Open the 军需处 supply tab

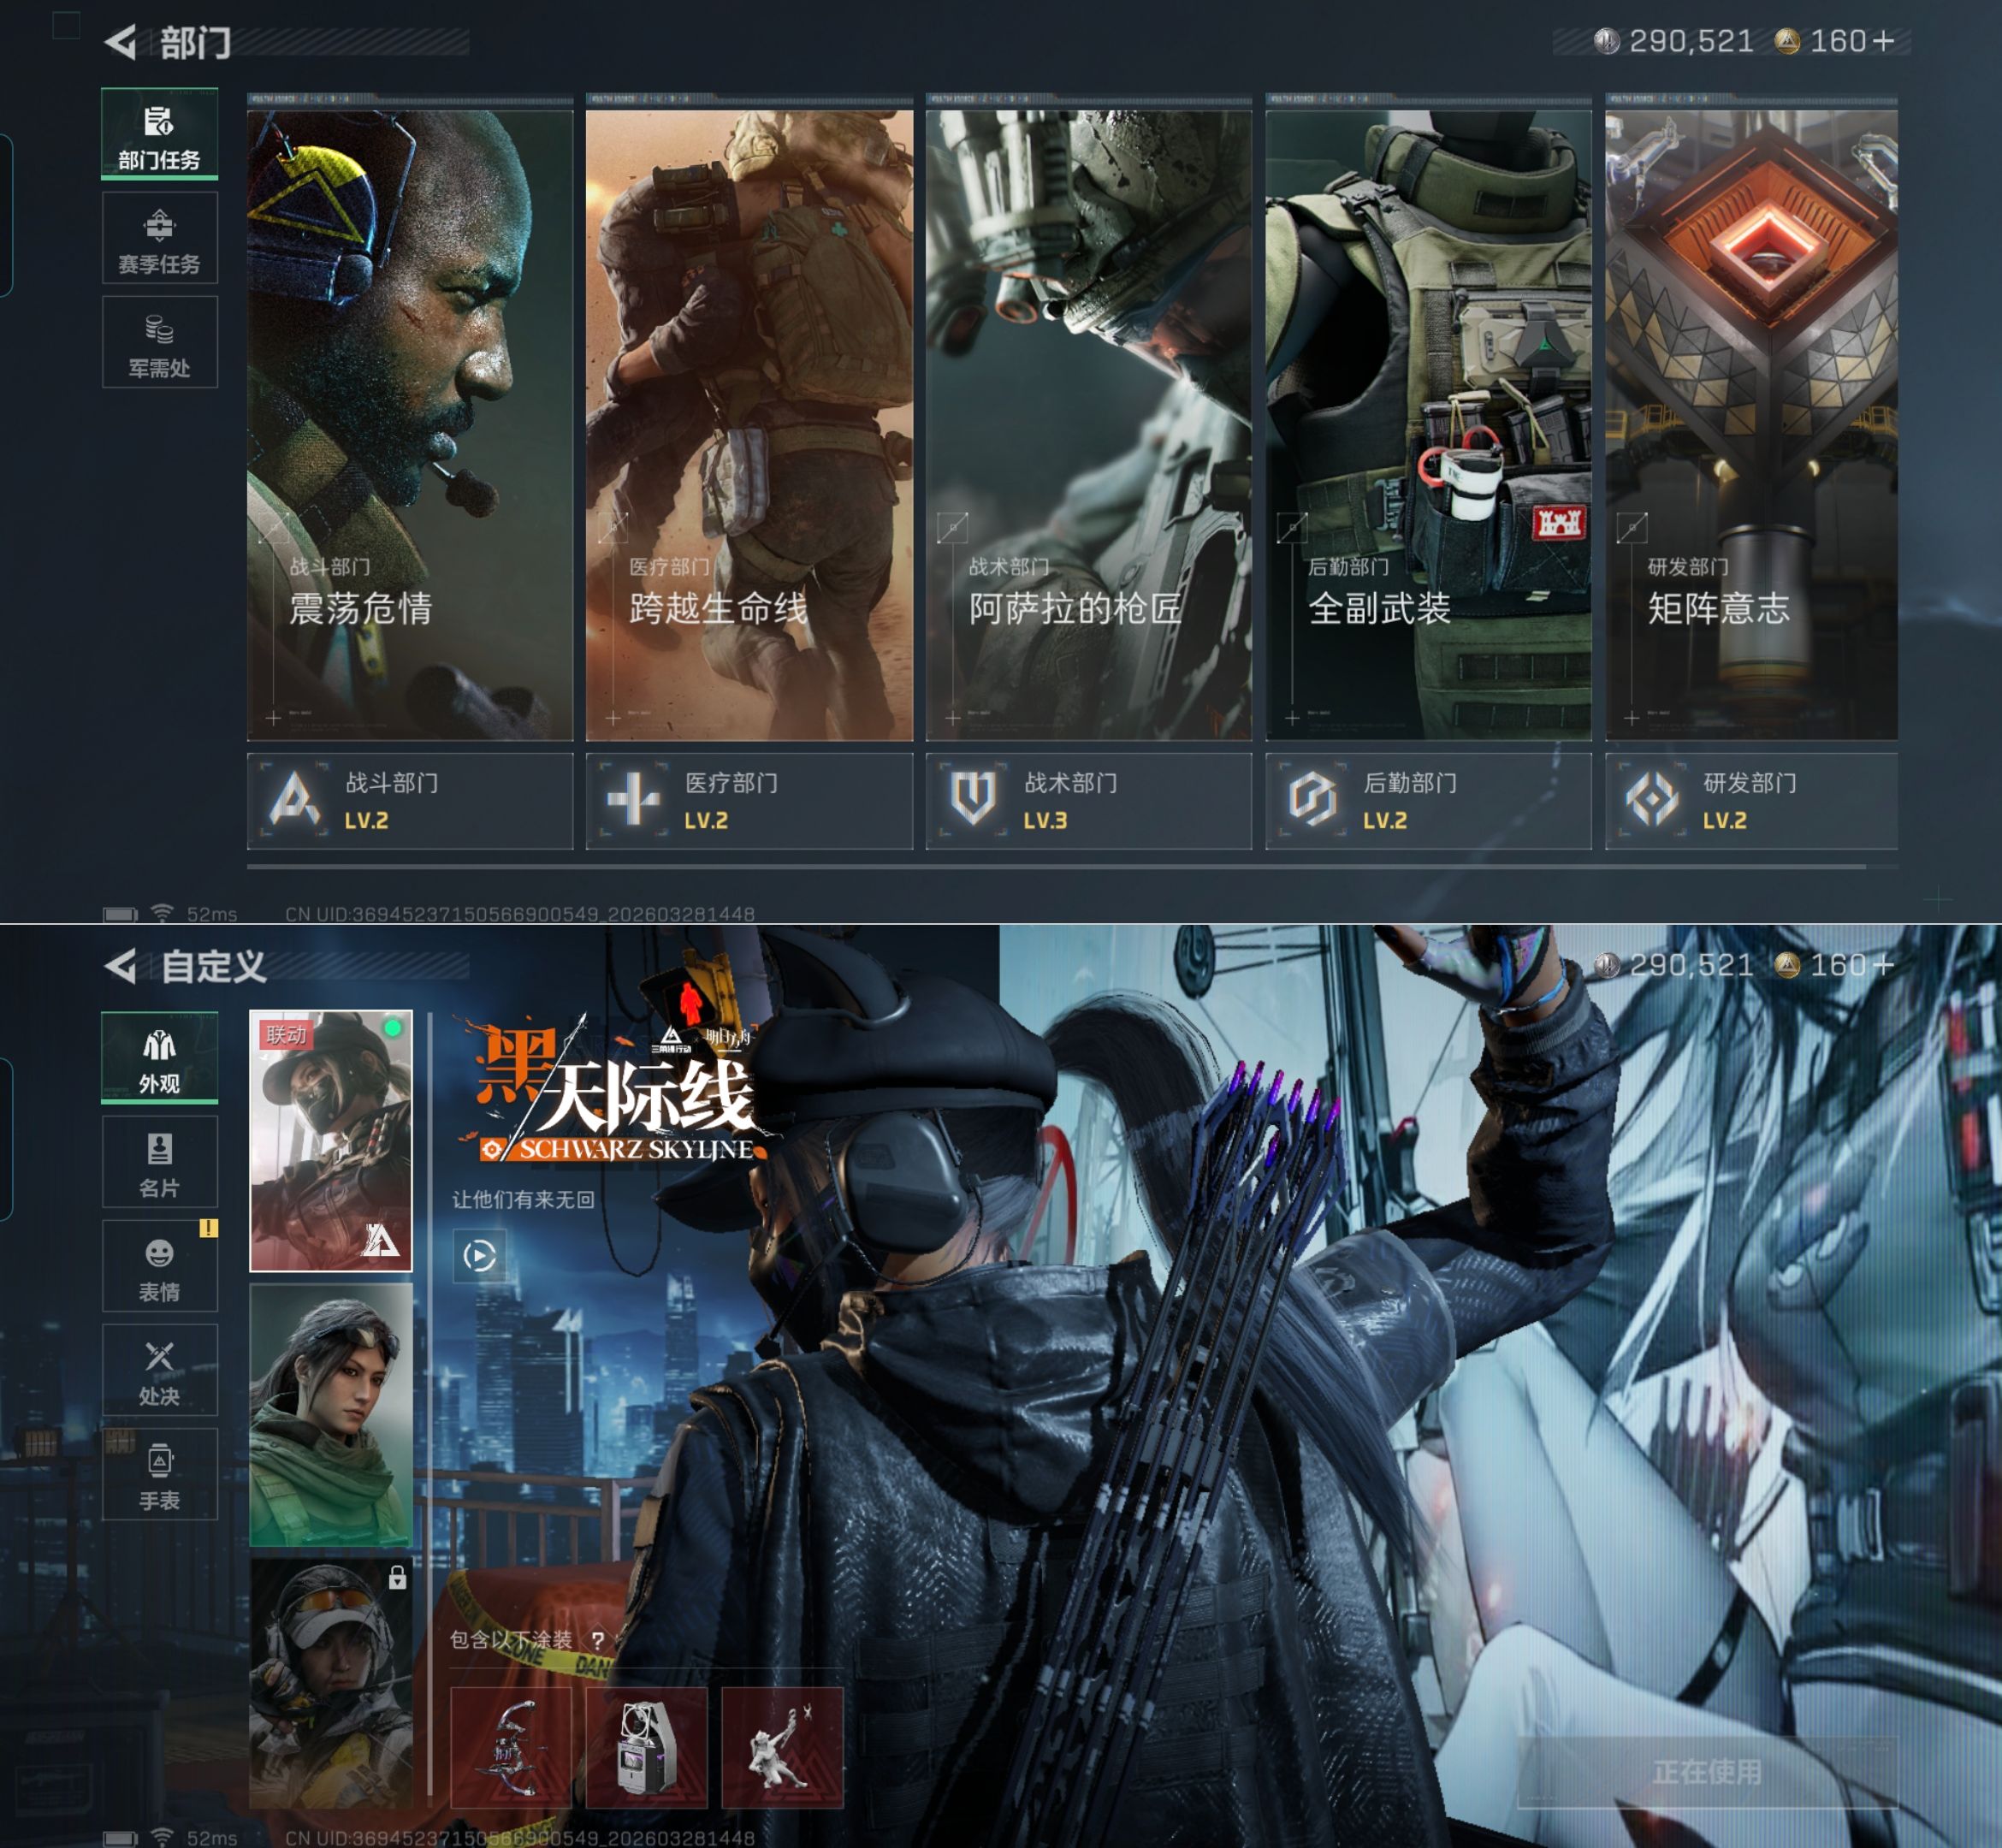click(x=159, y=343)
